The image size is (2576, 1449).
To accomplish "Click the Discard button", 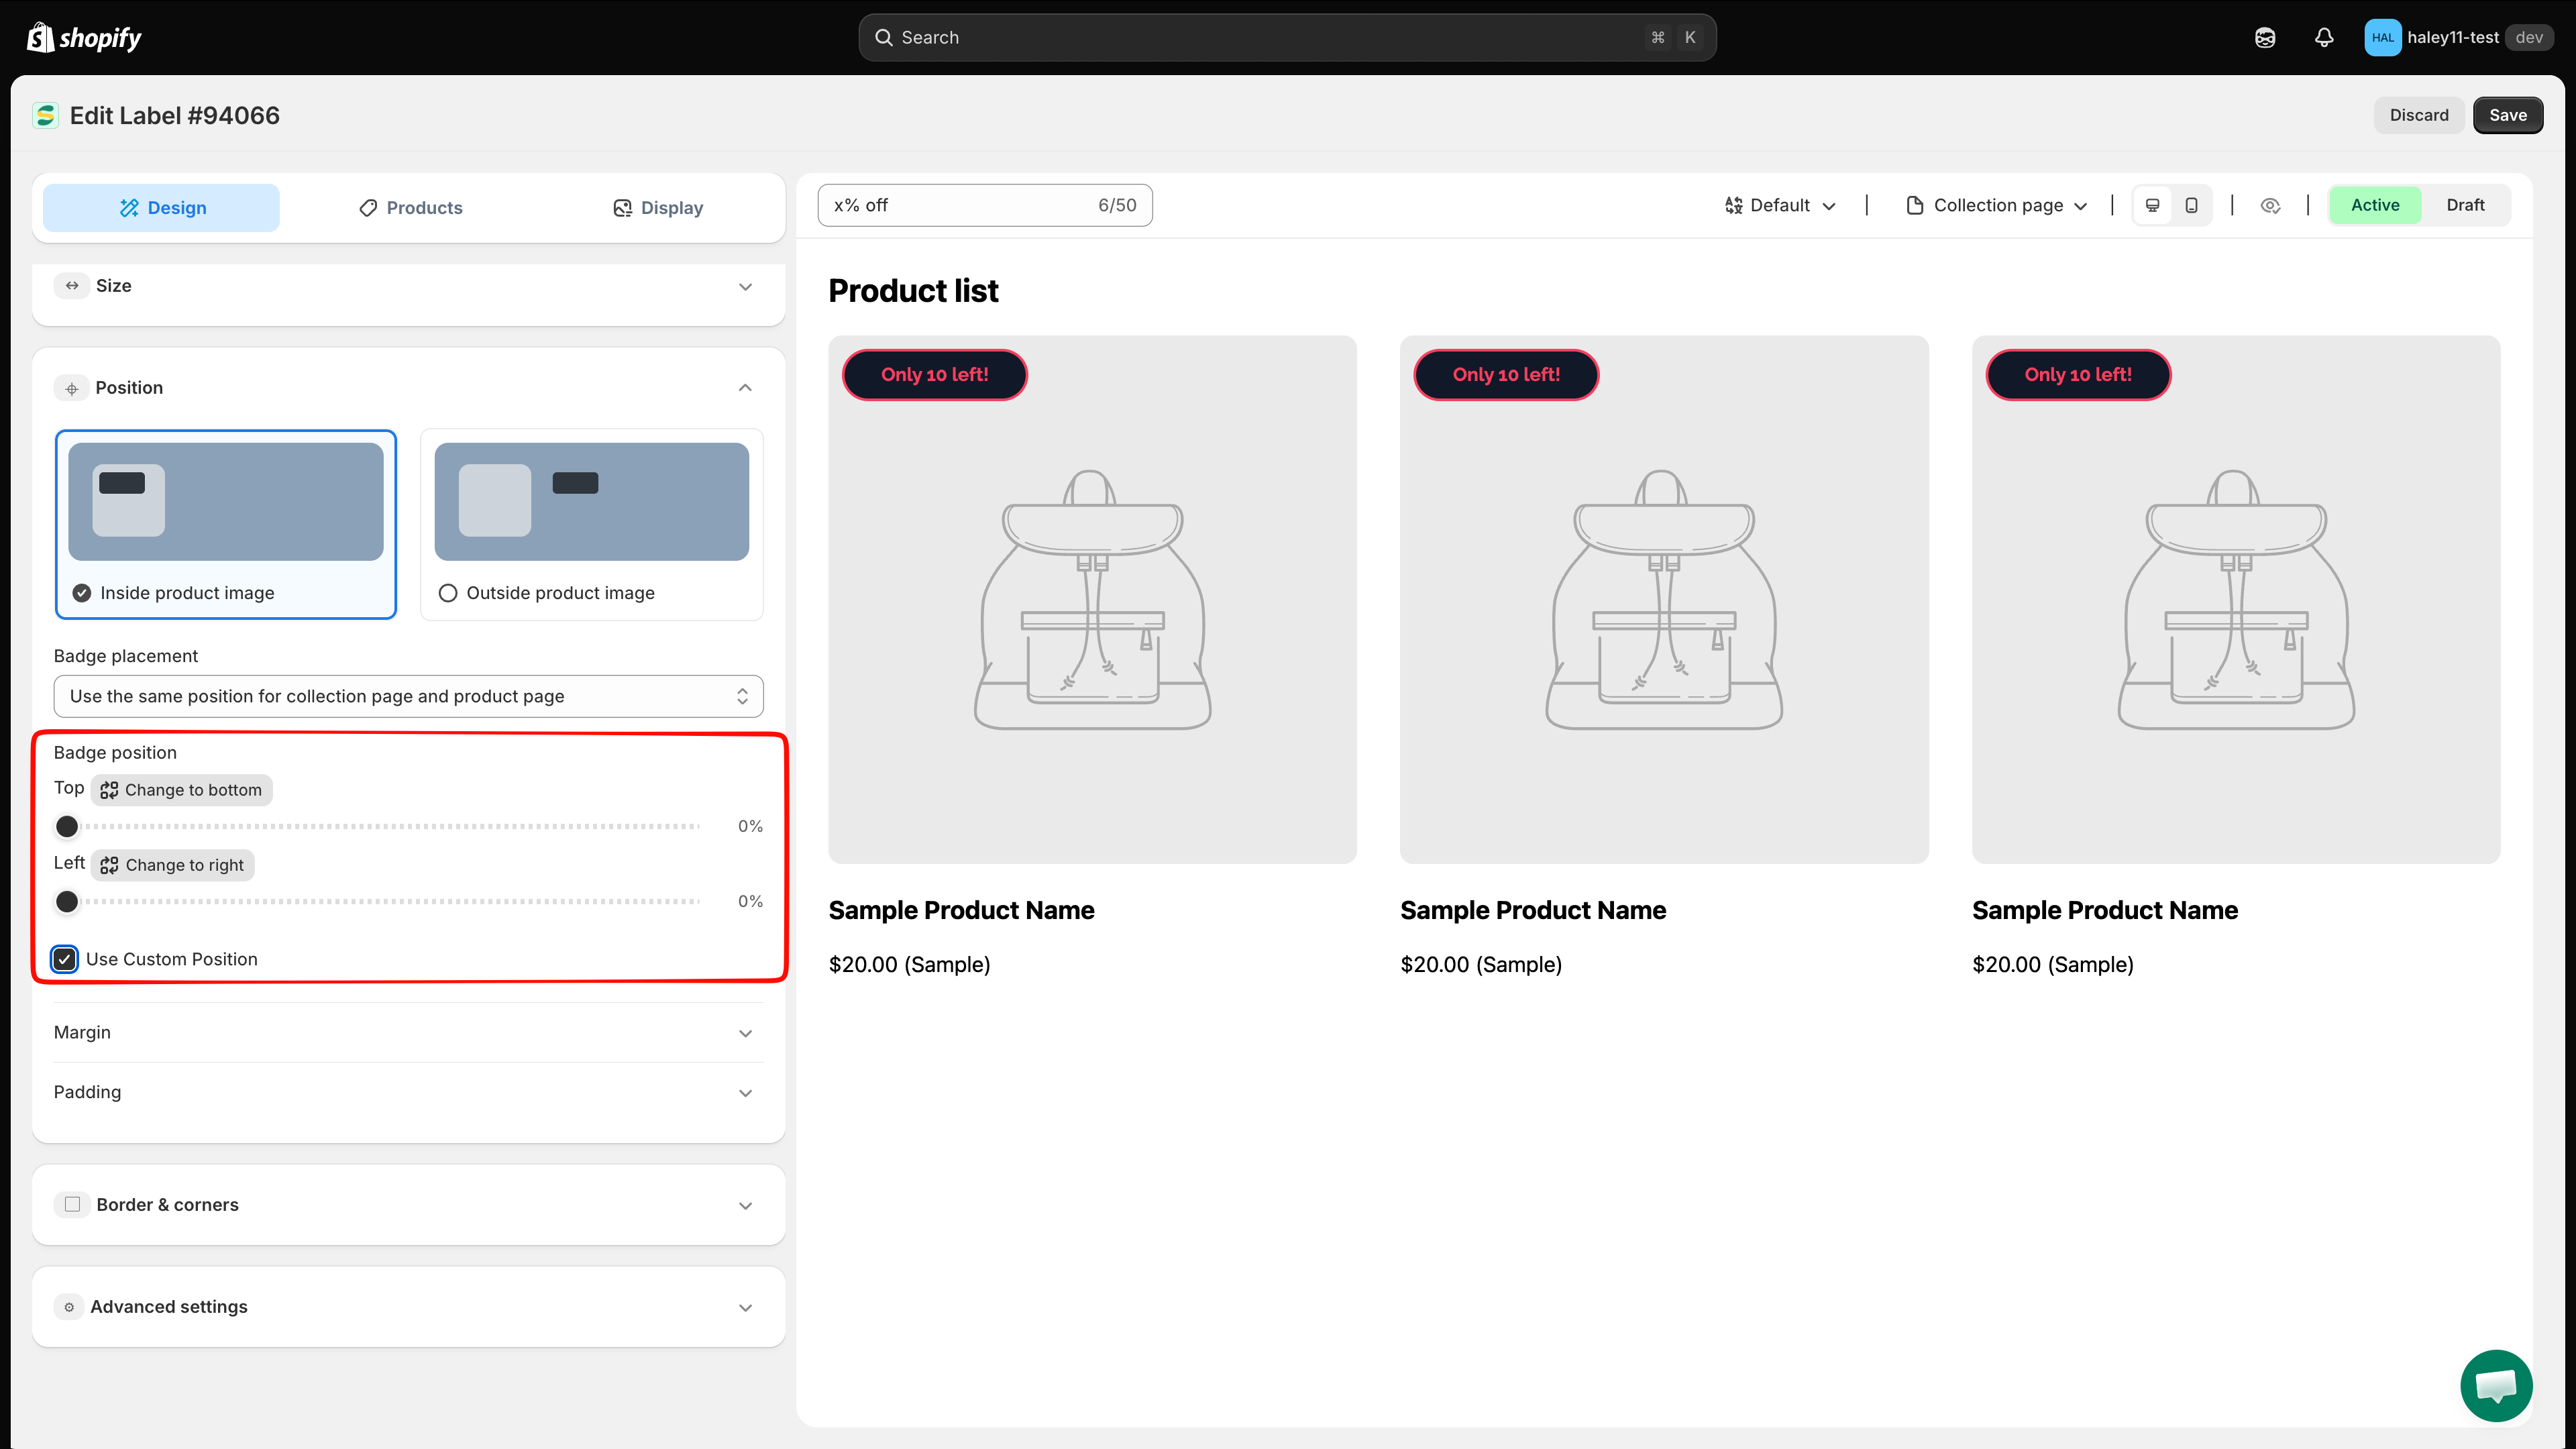I will point(2419,115).
